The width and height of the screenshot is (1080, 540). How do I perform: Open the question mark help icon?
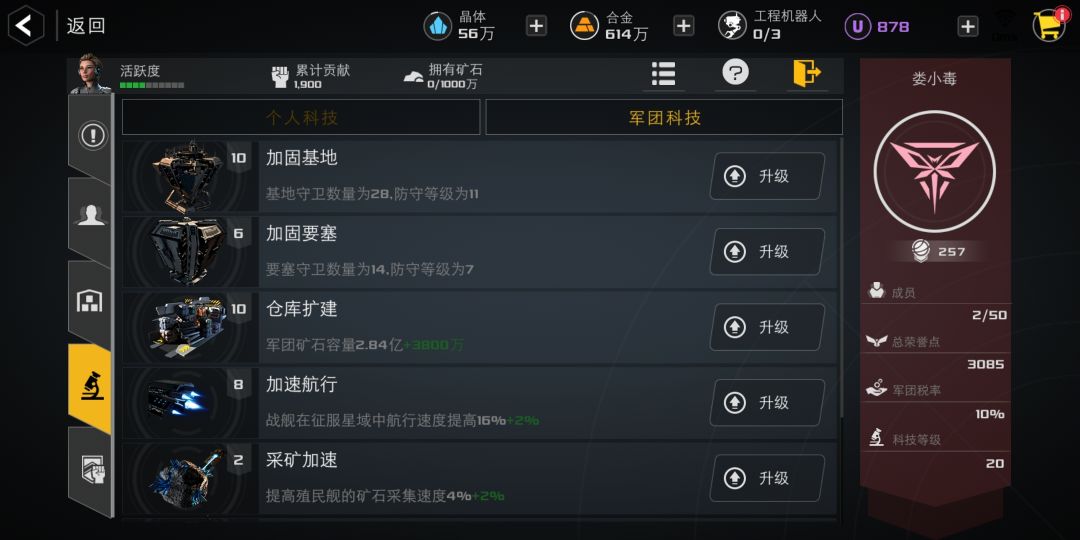(735, 72)
